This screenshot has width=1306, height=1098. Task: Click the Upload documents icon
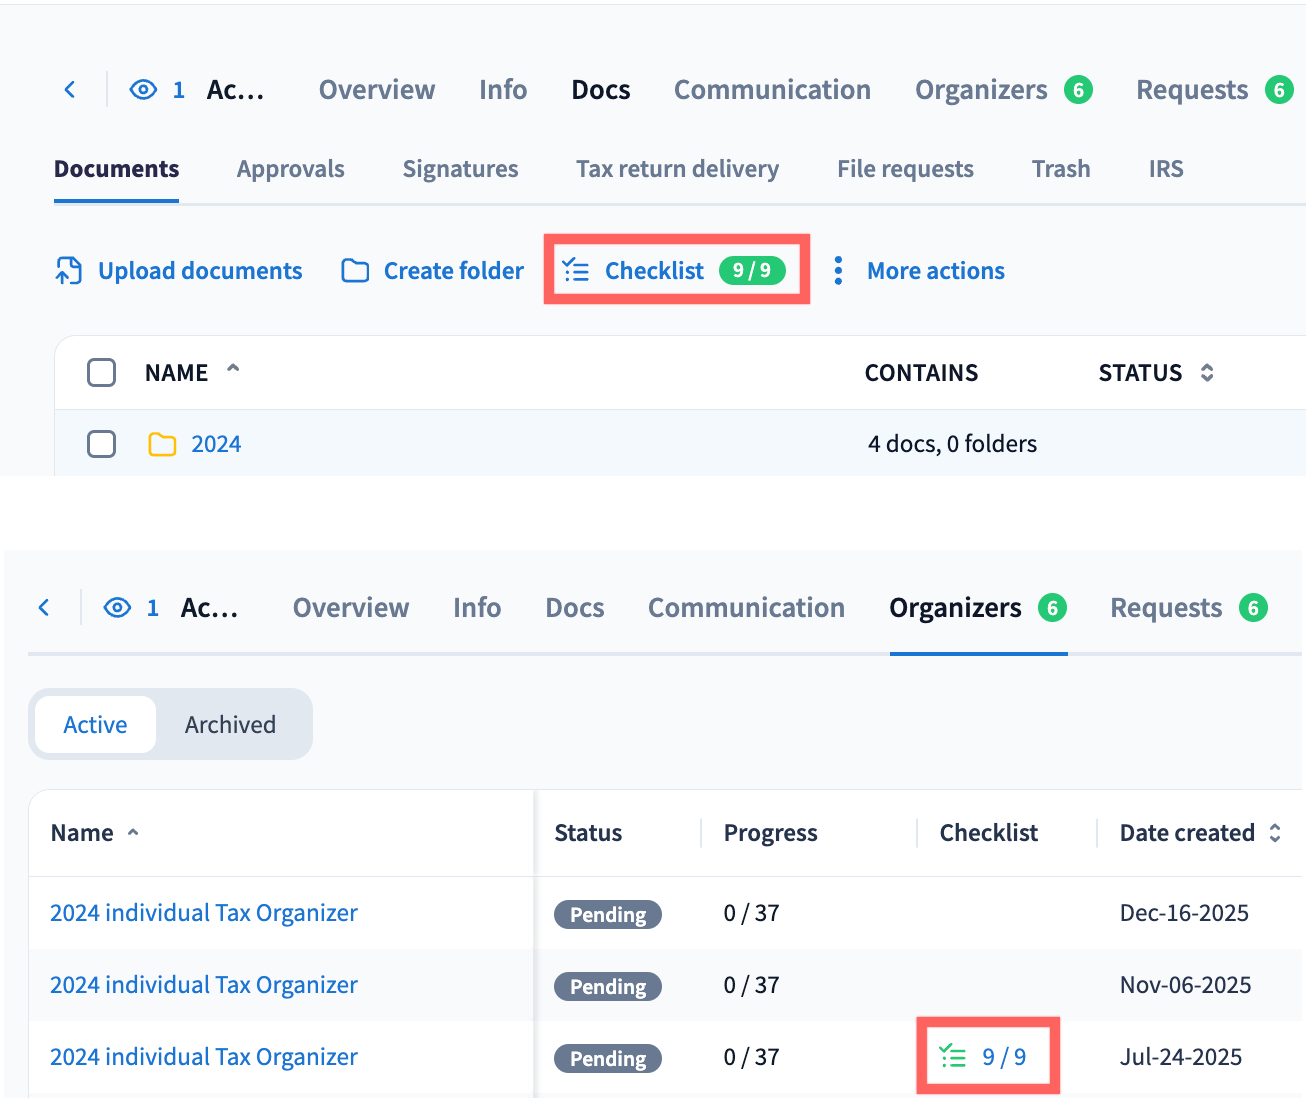tap(68, 271)
